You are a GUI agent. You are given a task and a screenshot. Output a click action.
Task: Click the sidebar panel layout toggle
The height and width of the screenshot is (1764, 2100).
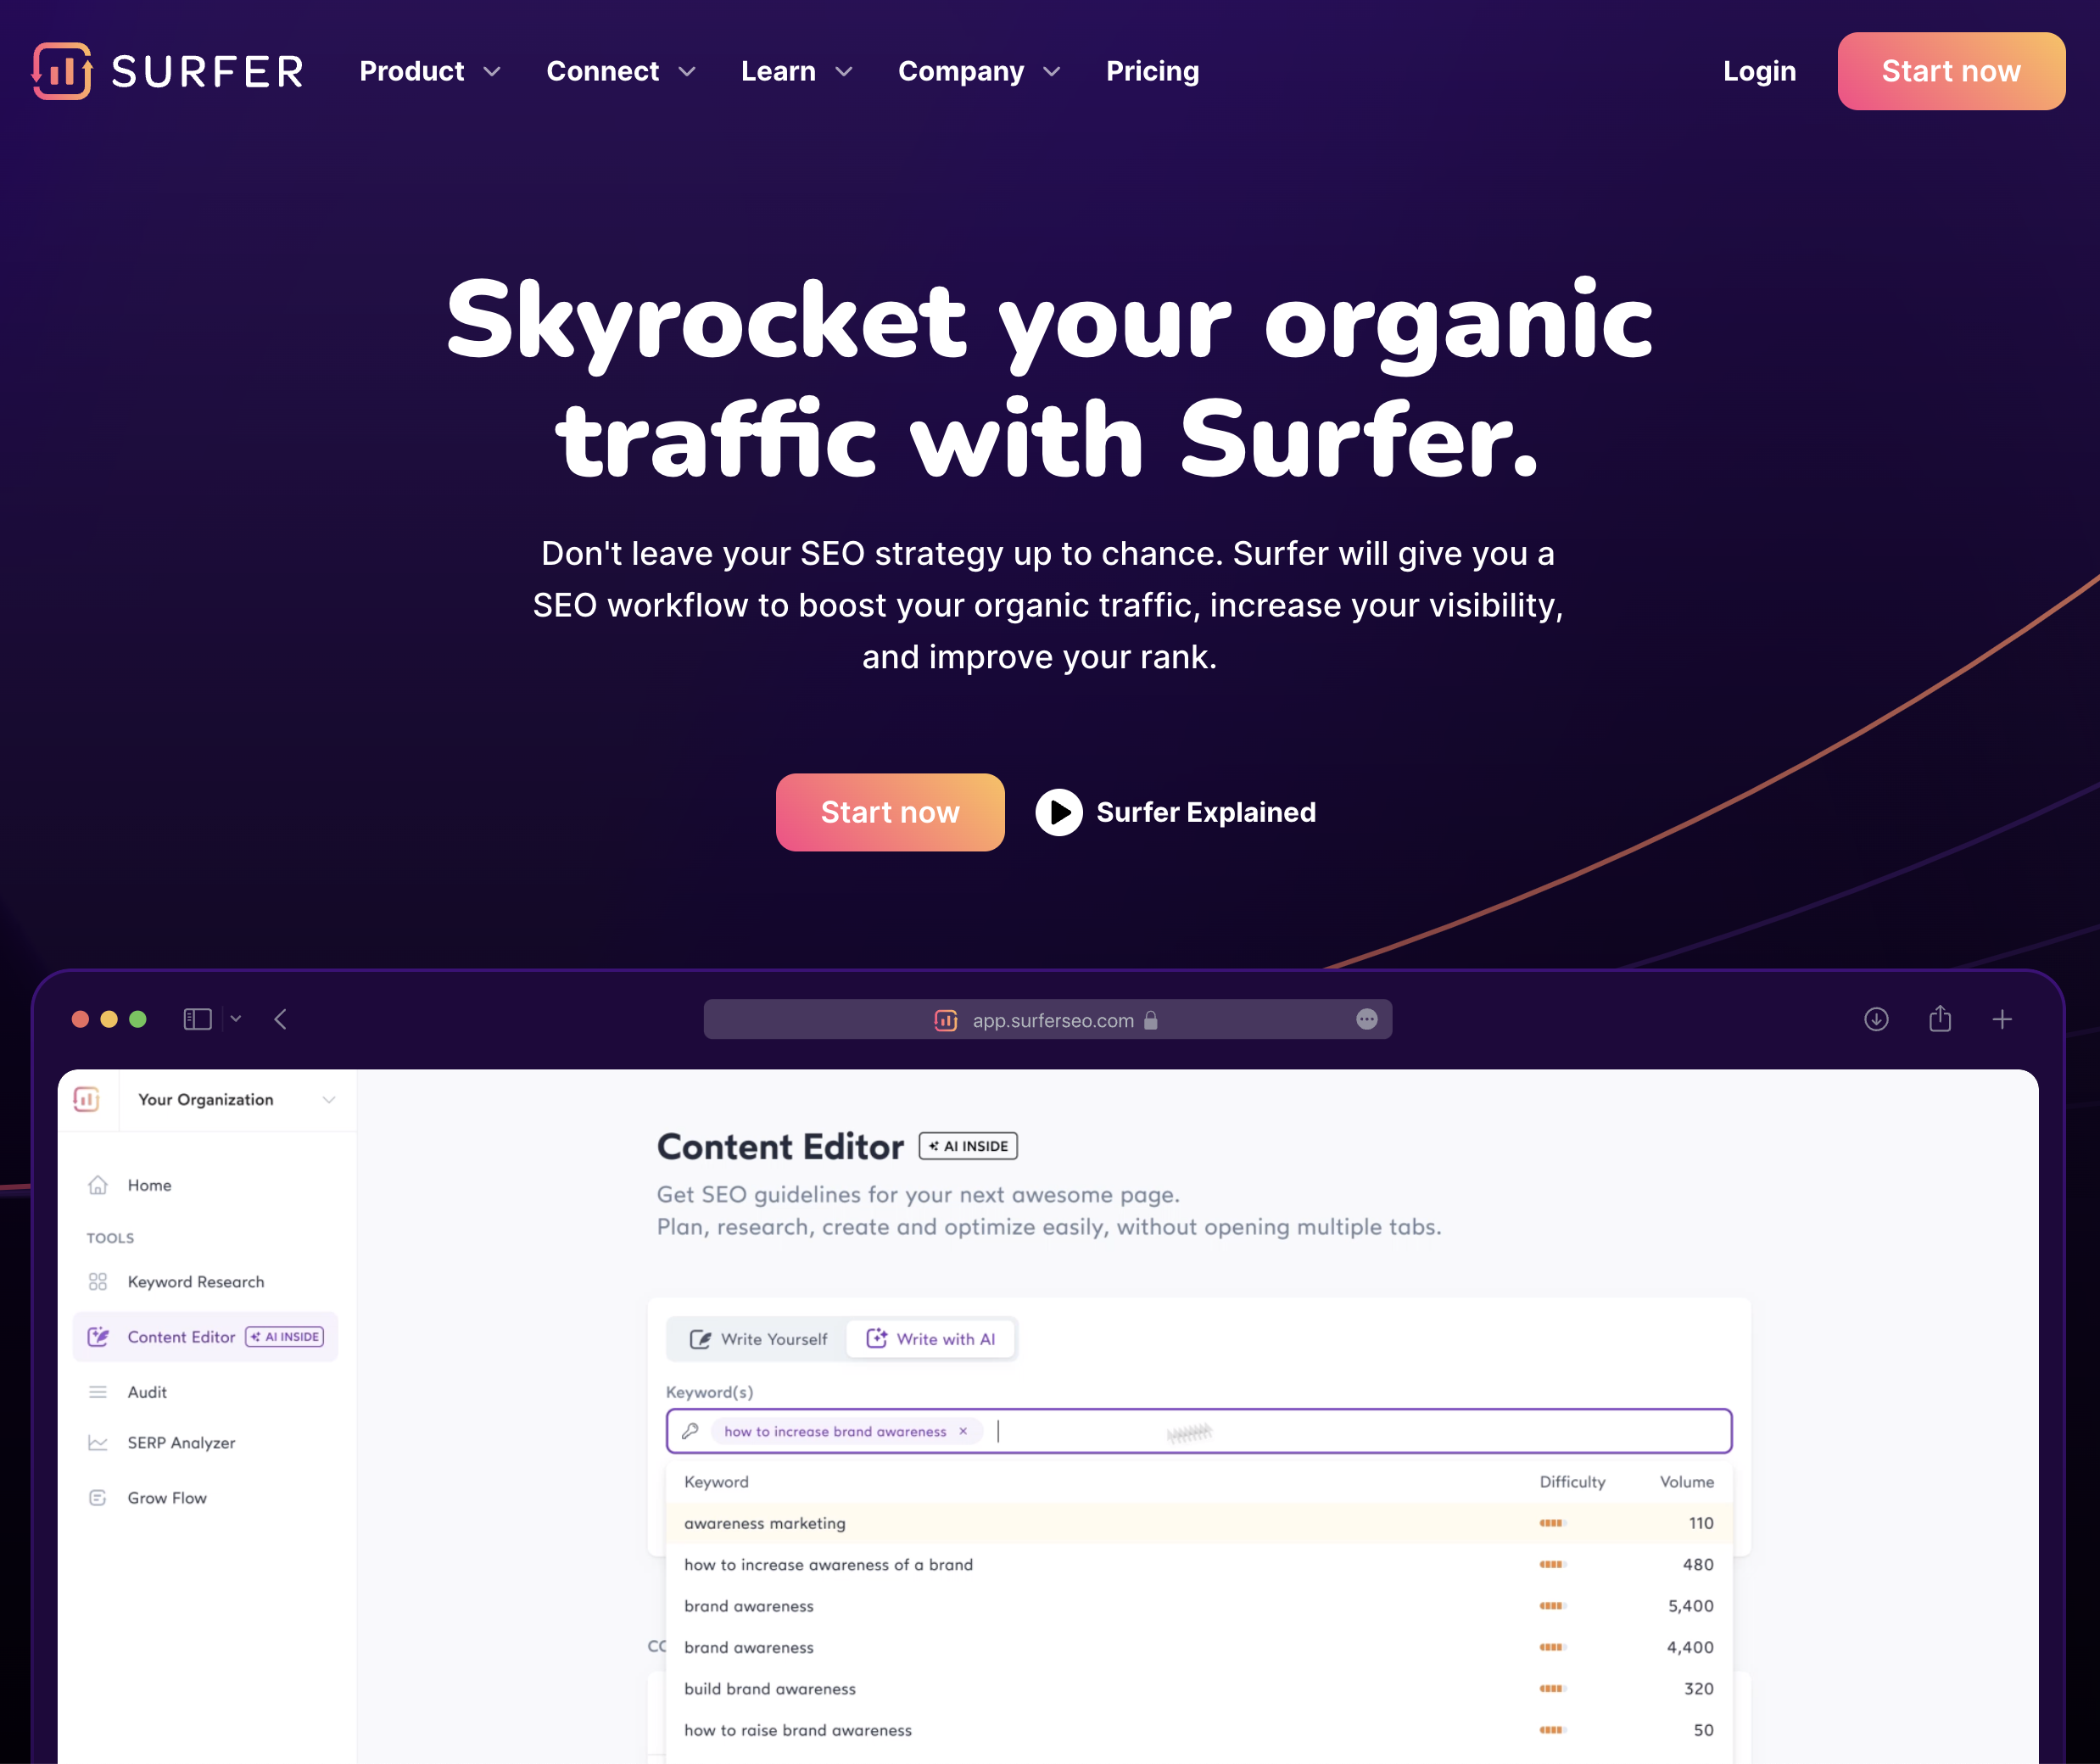198,1019
